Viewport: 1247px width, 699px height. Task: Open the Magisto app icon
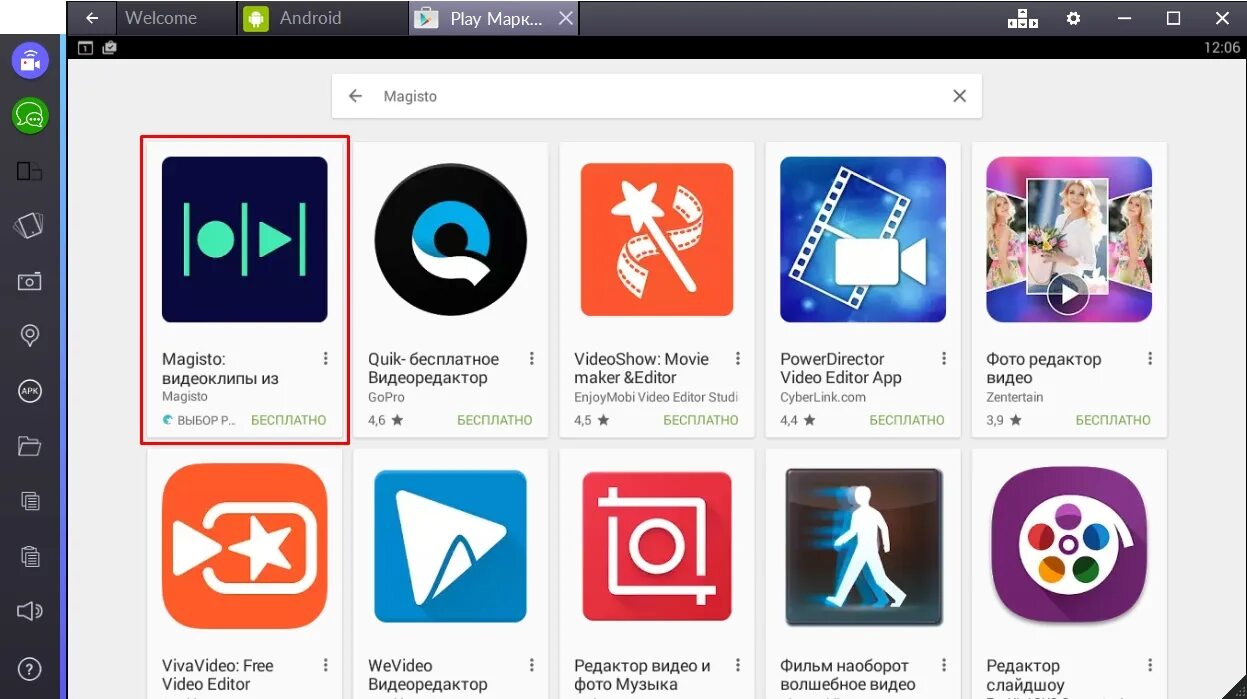pos(245,239)
